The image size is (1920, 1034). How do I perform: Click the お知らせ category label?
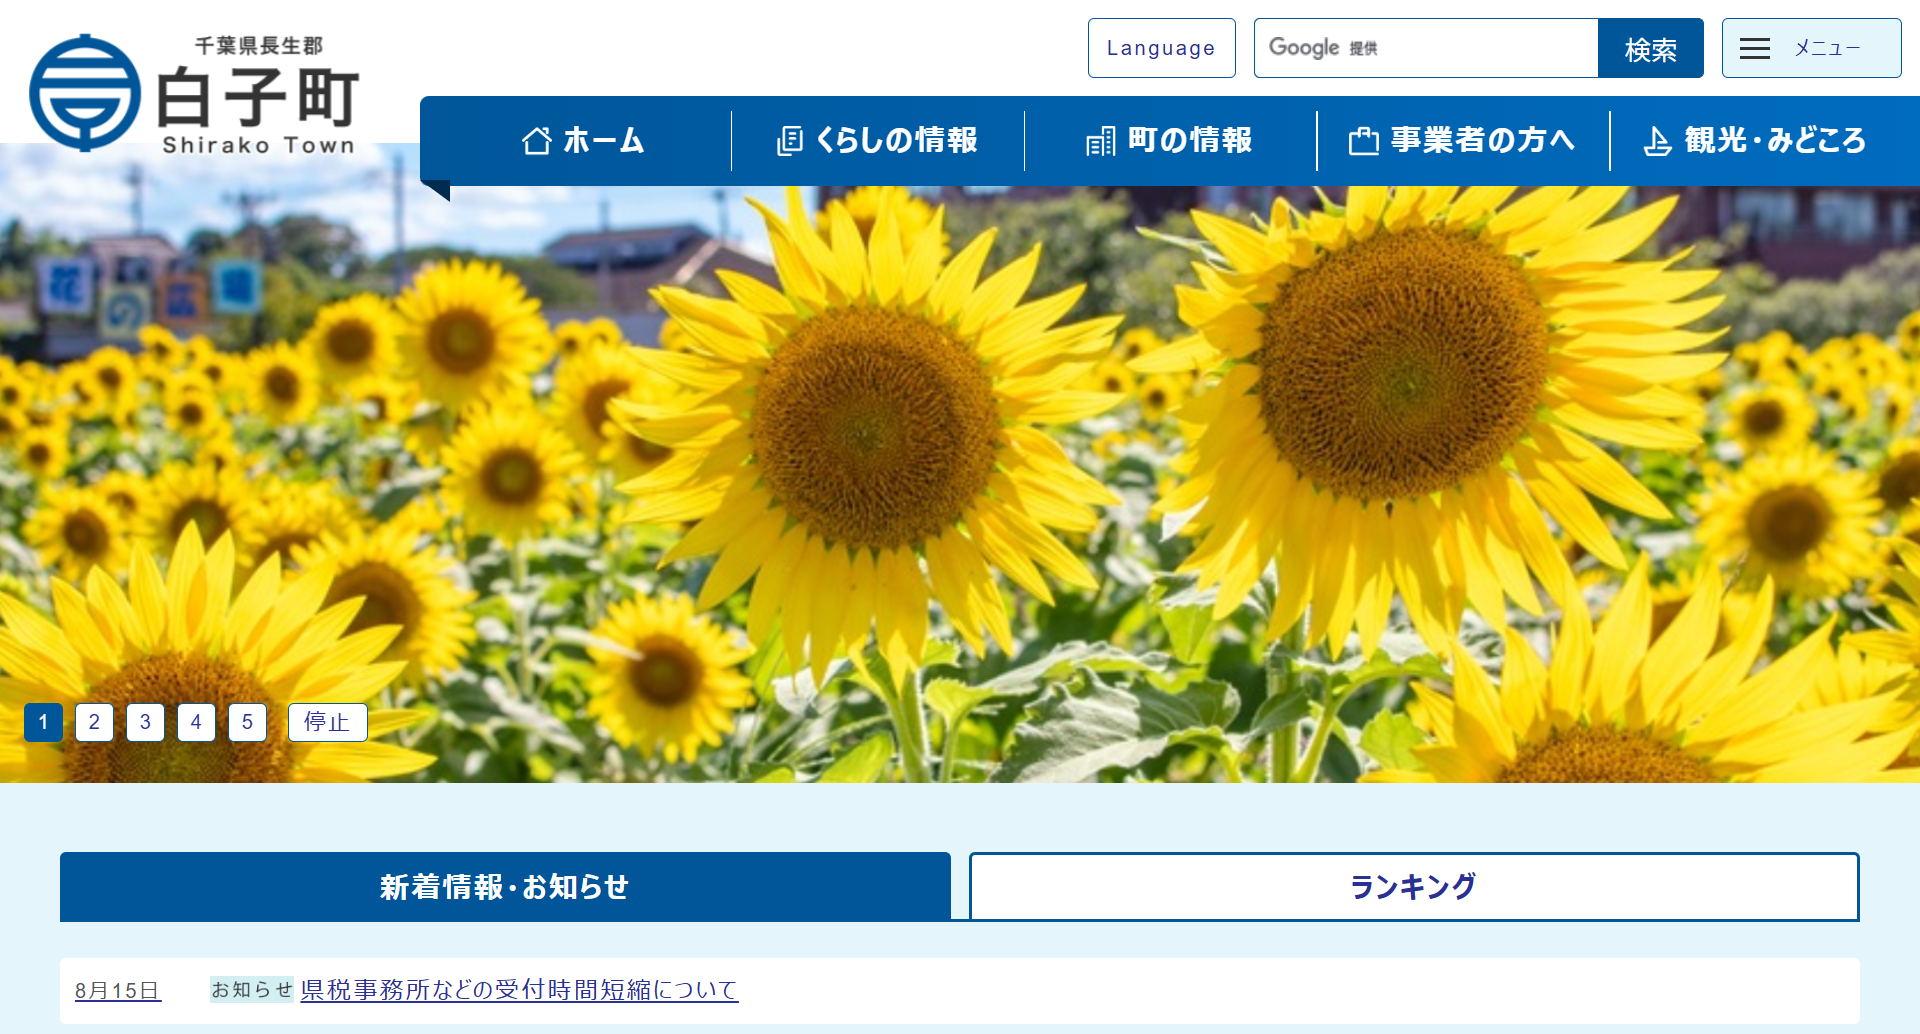coord(252,990)
